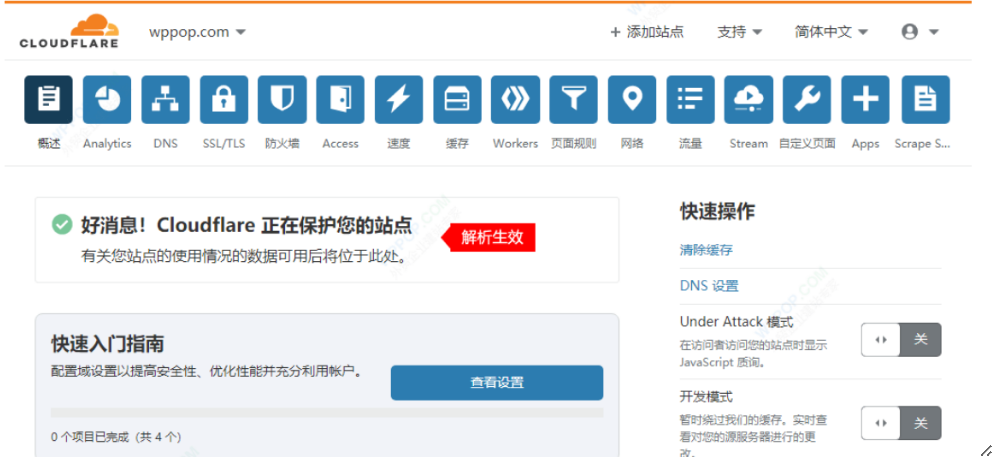This screenshot has width=999, height=457.
Task: Open the DNS network icon
Action: coord(165,100)
